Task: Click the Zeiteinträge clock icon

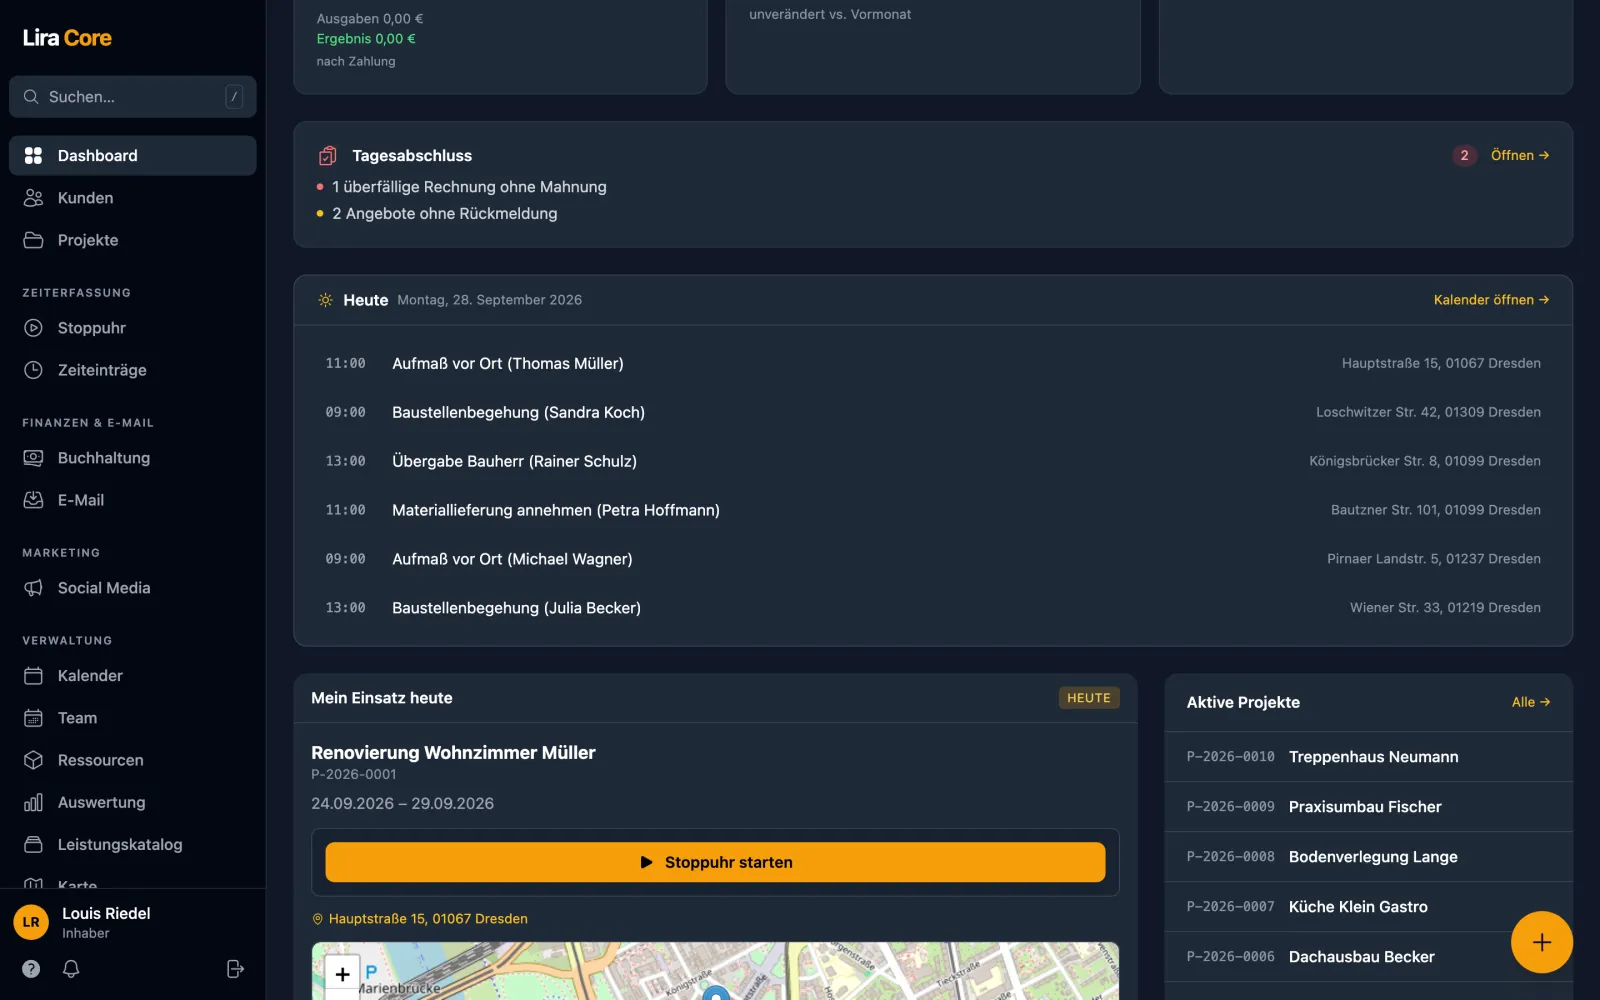Action: coord(33,370)
